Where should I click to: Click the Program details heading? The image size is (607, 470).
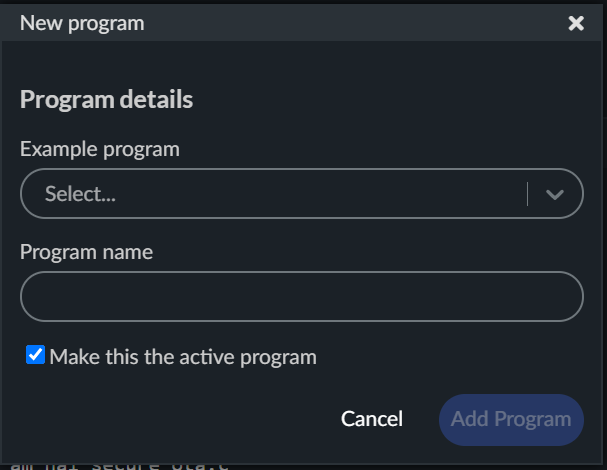pyautogui.click(x=106, y=100)
